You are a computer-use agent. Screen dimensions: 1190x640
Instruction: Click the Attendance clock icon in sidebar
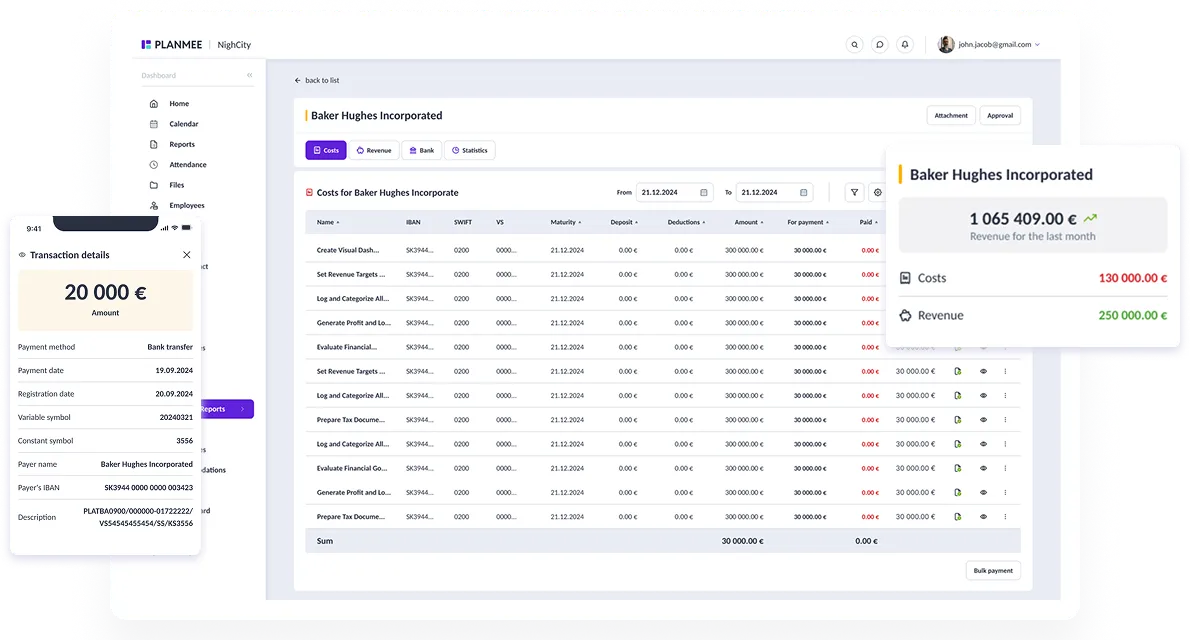tap(153, 165)
